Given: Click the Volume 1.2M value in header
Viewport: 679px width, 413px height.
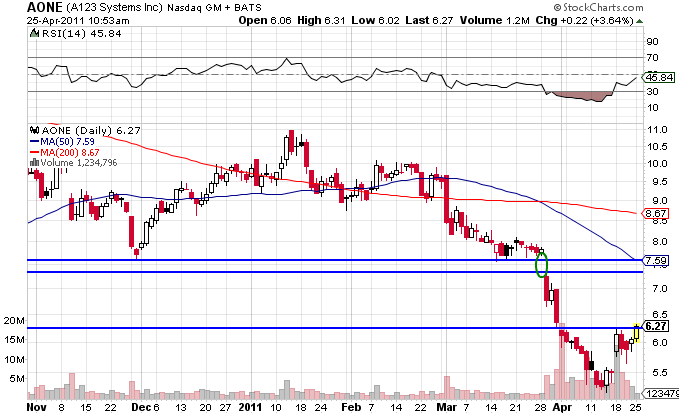Looking at the screenshot, I should point(495,20).
